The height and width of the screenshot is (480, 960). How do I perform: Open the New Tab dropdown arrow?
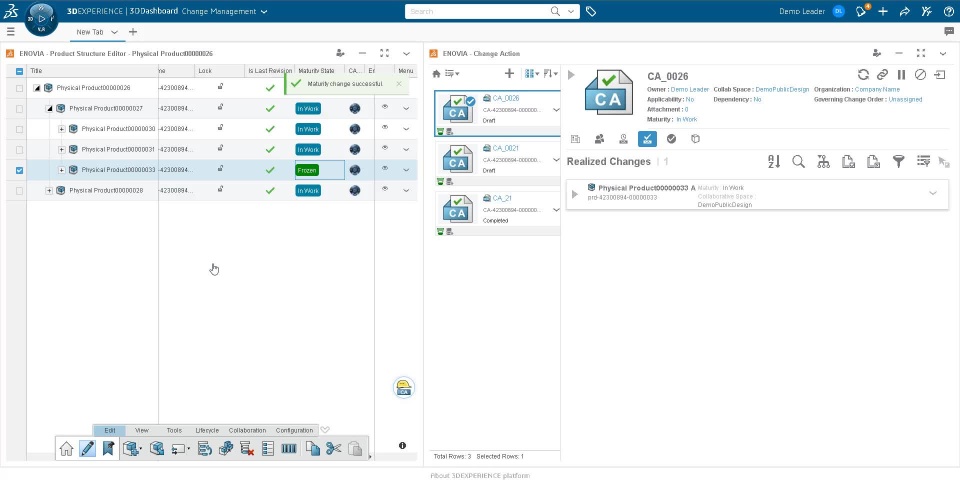pos(114,32)
